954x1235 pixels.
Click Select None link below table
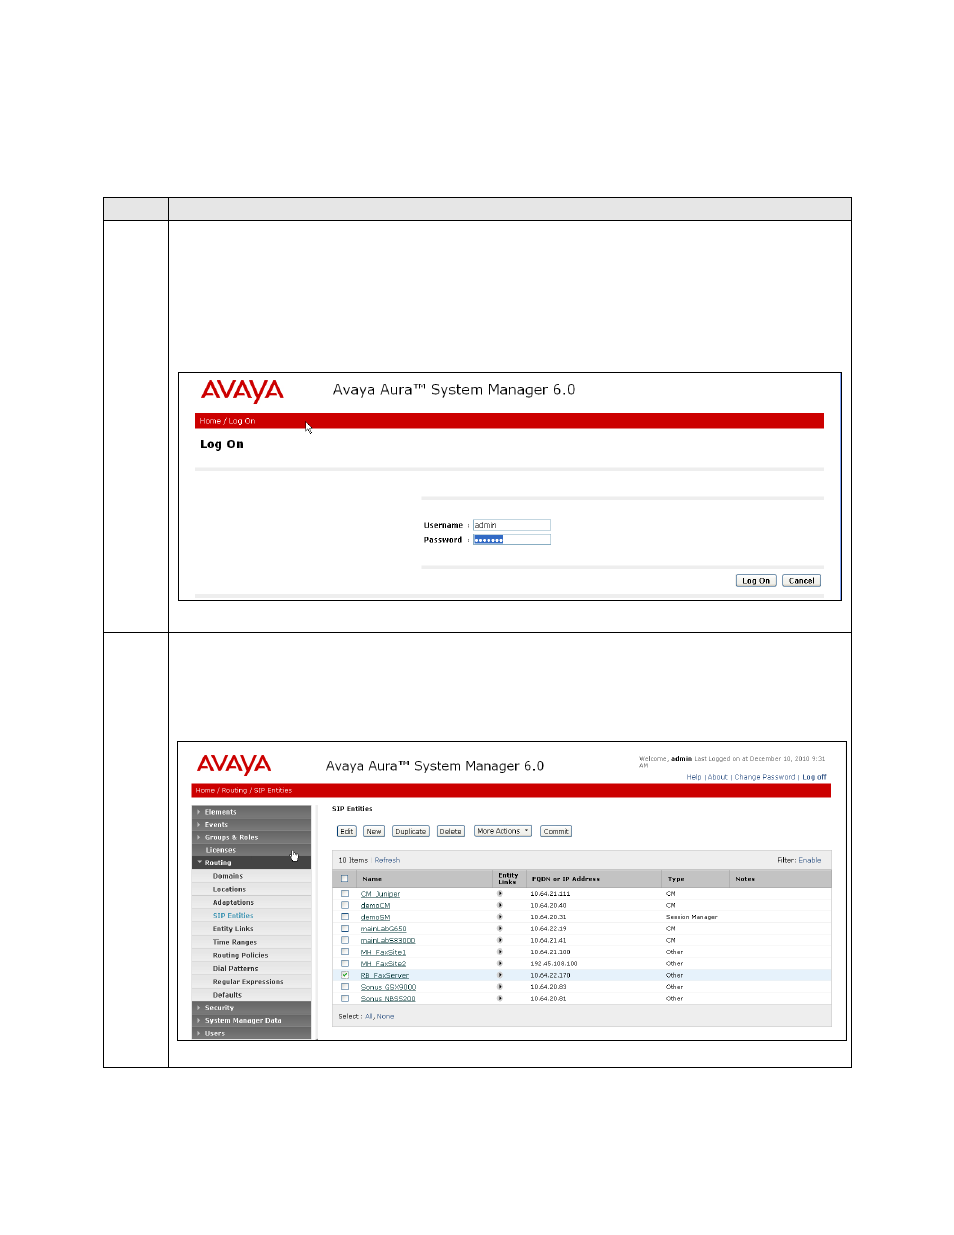(x=385, y=1016)
